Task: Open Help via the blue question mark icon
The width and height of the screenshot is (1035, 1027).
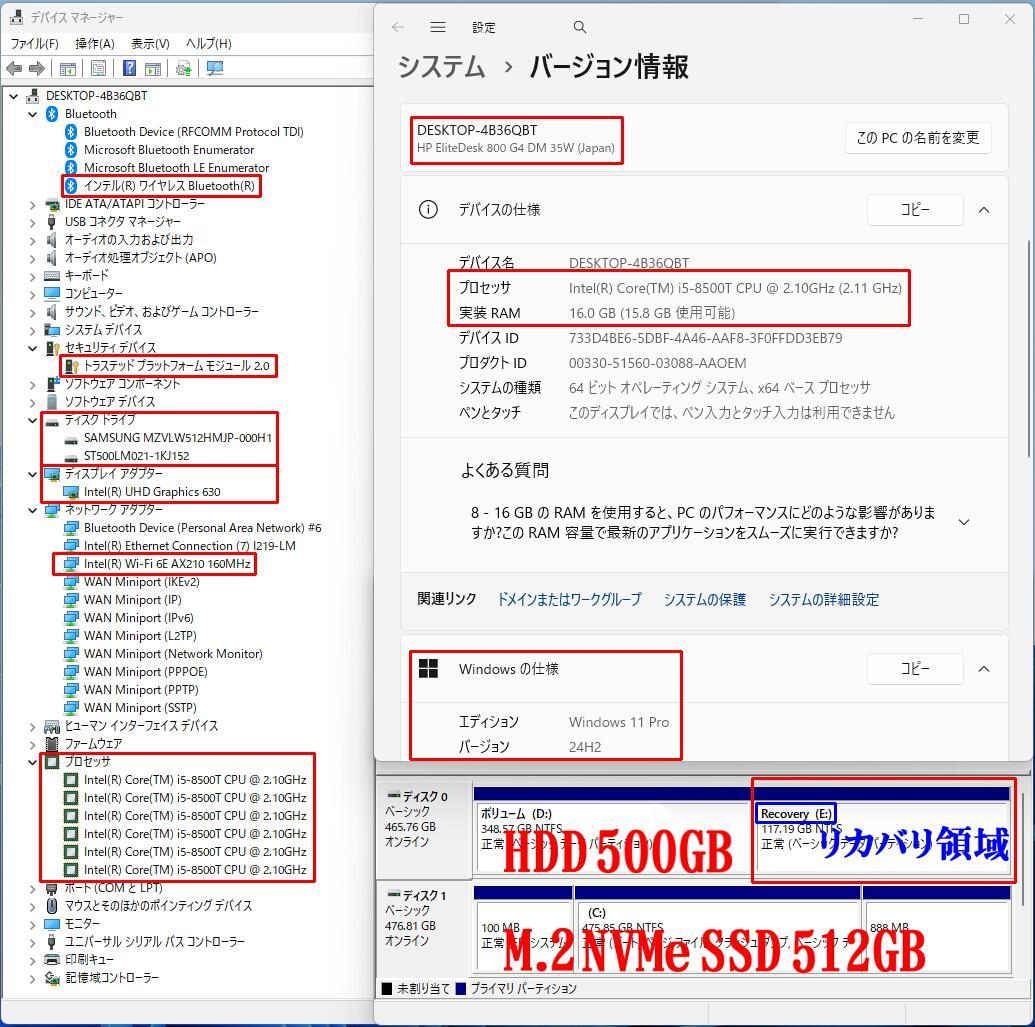Action: [128, 68]
